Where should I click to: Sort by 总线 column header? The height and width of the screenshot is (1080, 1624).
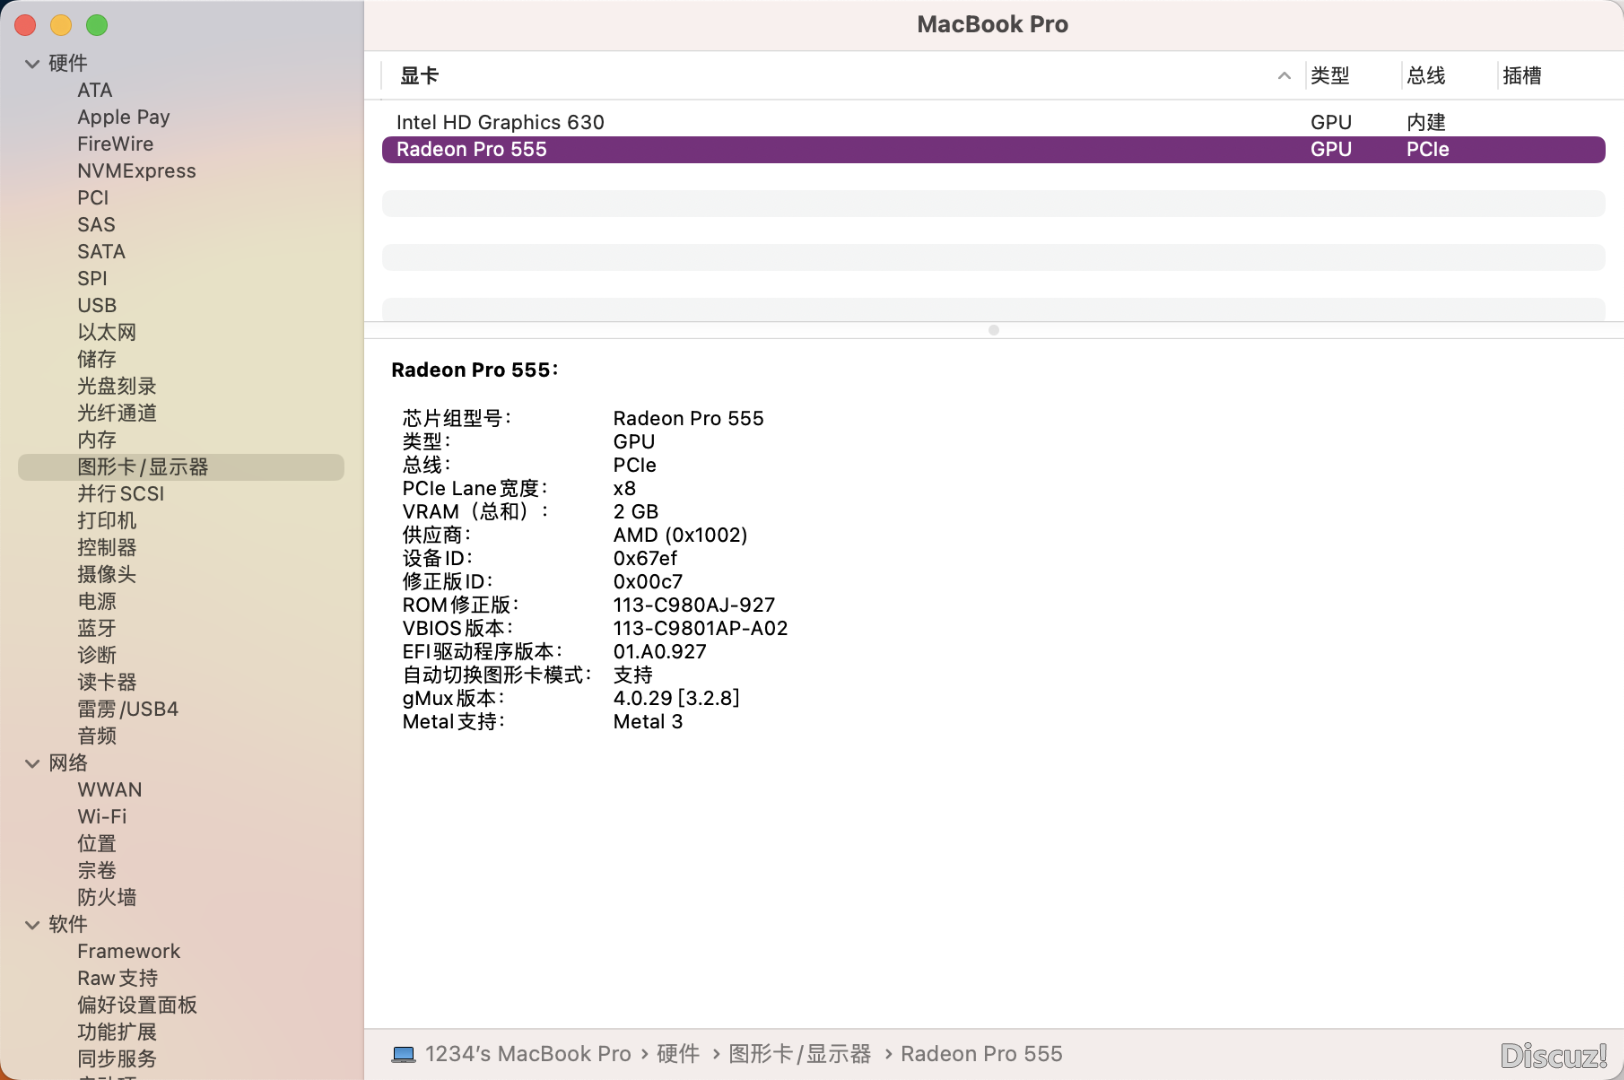click(1426, 76)
